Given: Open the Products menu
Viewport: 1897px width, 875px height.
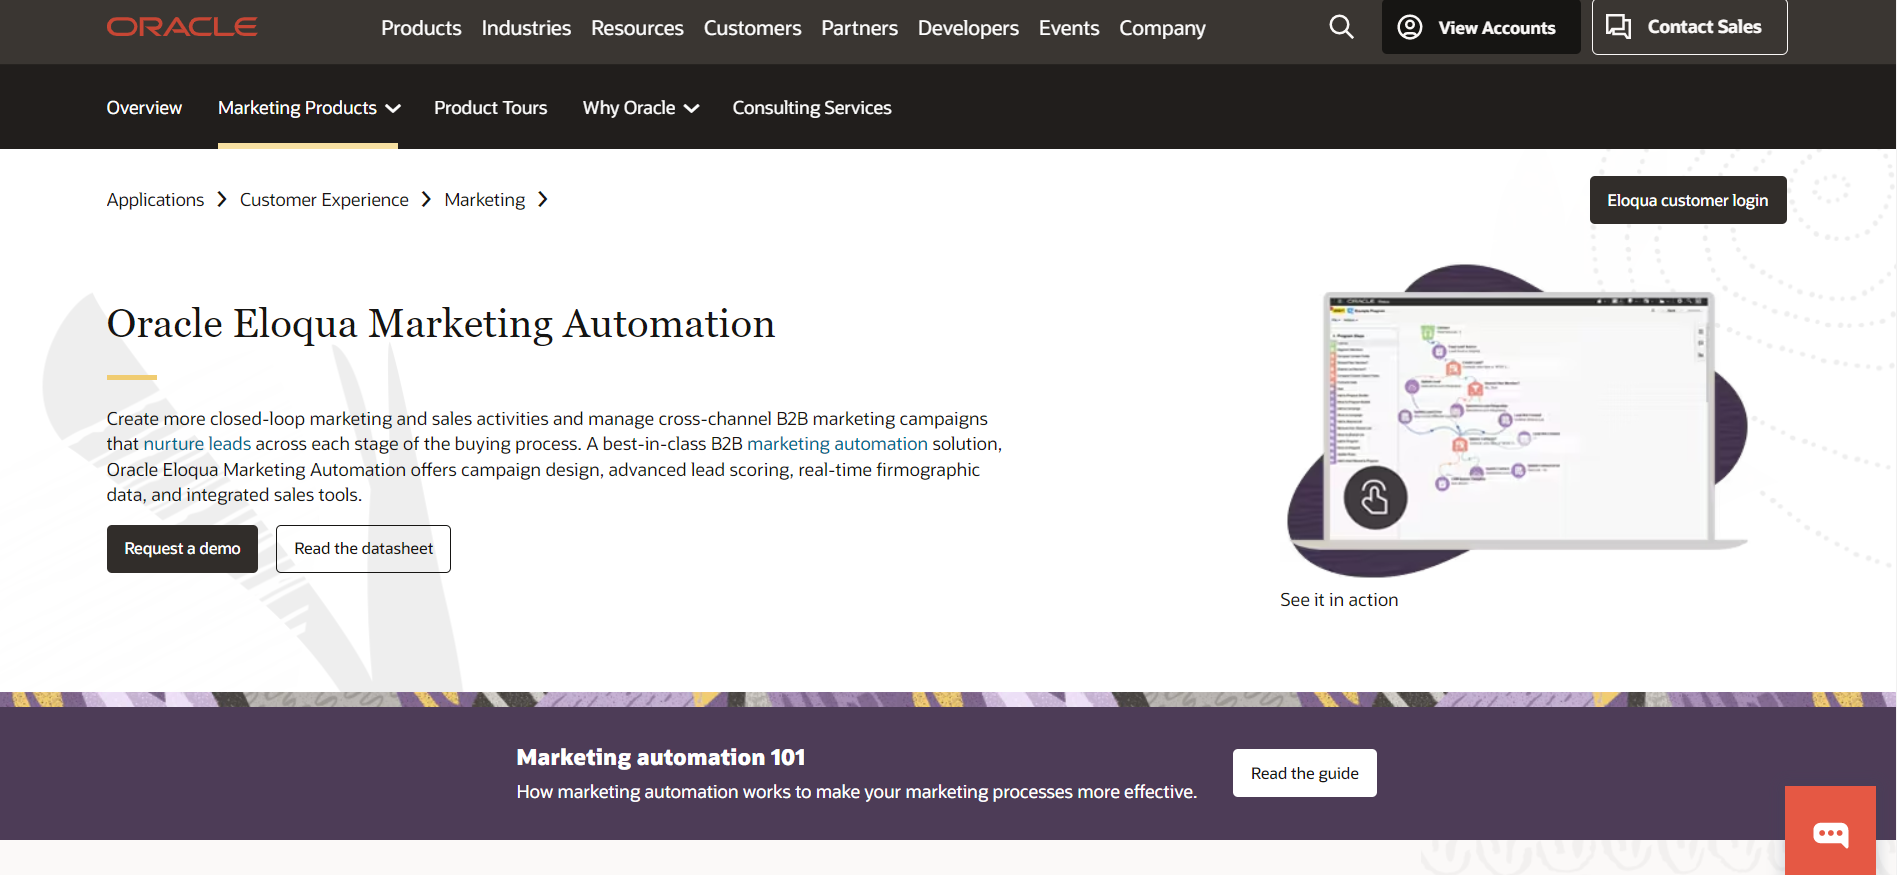Looking at the screenshot, I should coord(421,28).
